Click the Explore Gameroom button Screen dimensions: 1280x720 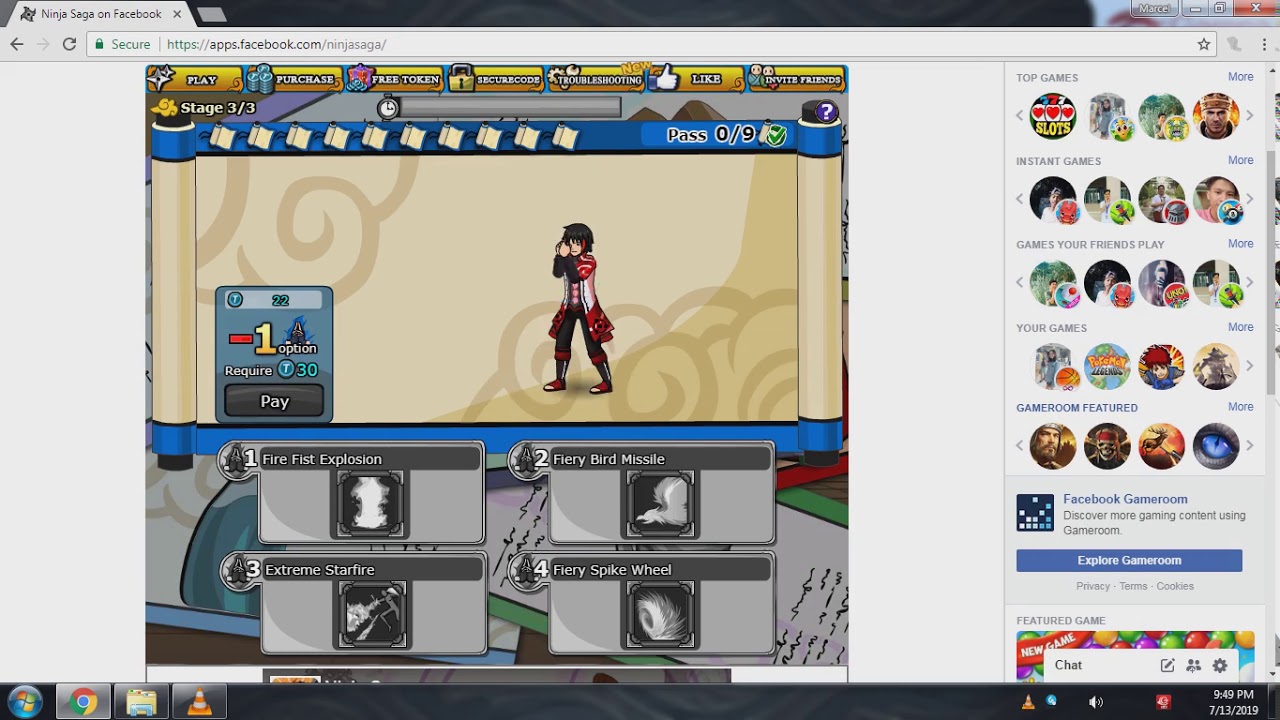[1129, 560]
